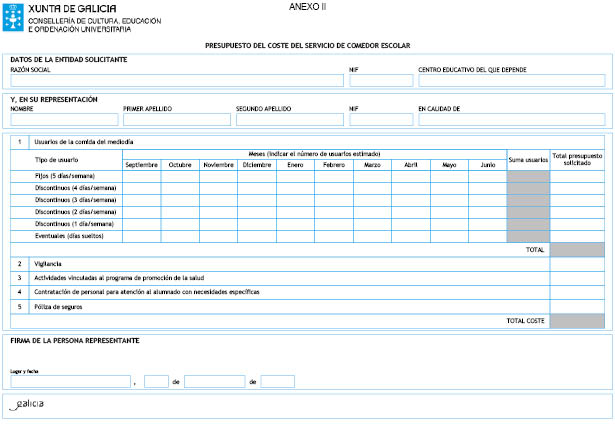Screen dimensions: 615x439
Task: Select the NIF field beside Razón social
Action: pyautogui.click(x=380, y=81)
